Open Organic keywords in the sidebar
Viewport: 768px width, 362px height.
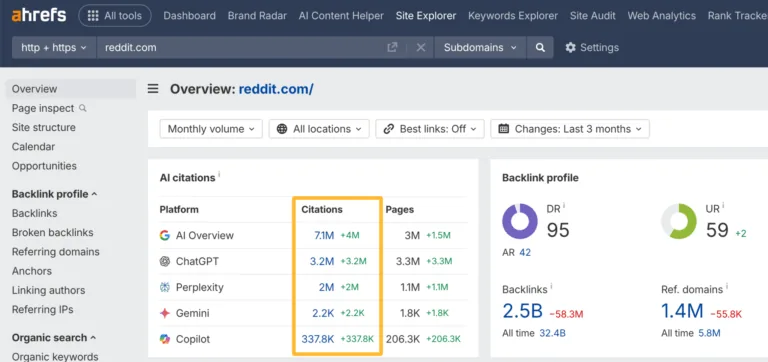click(x=55, y=357)
